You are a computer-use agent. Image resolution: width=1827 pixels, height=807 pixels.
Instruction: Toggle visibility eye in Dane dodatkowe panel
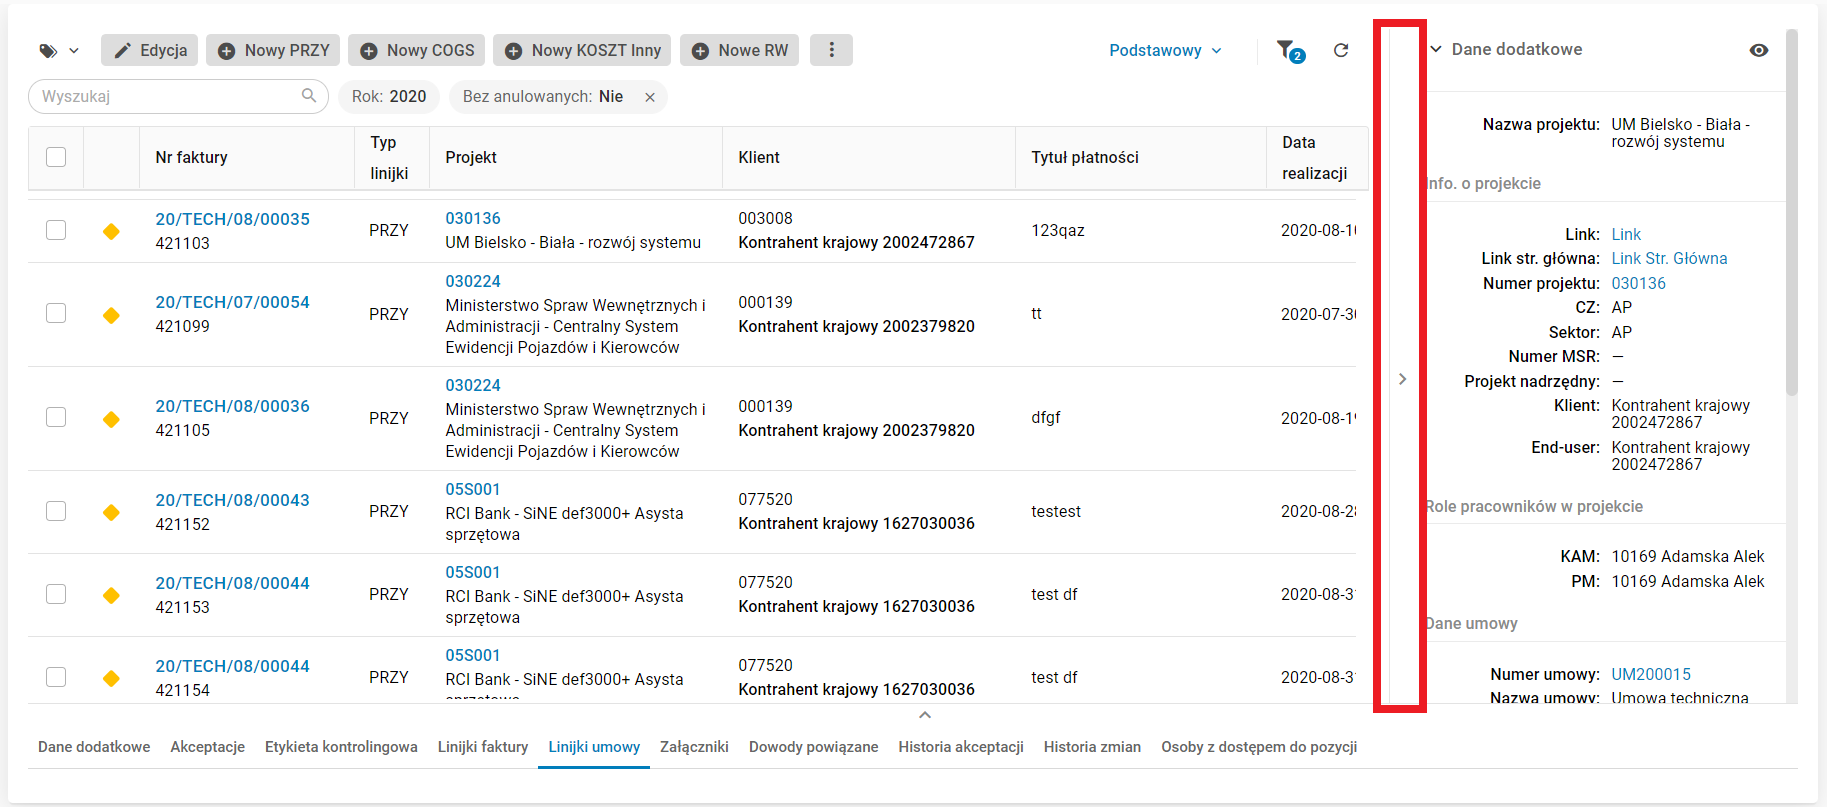pos(1759,50)
